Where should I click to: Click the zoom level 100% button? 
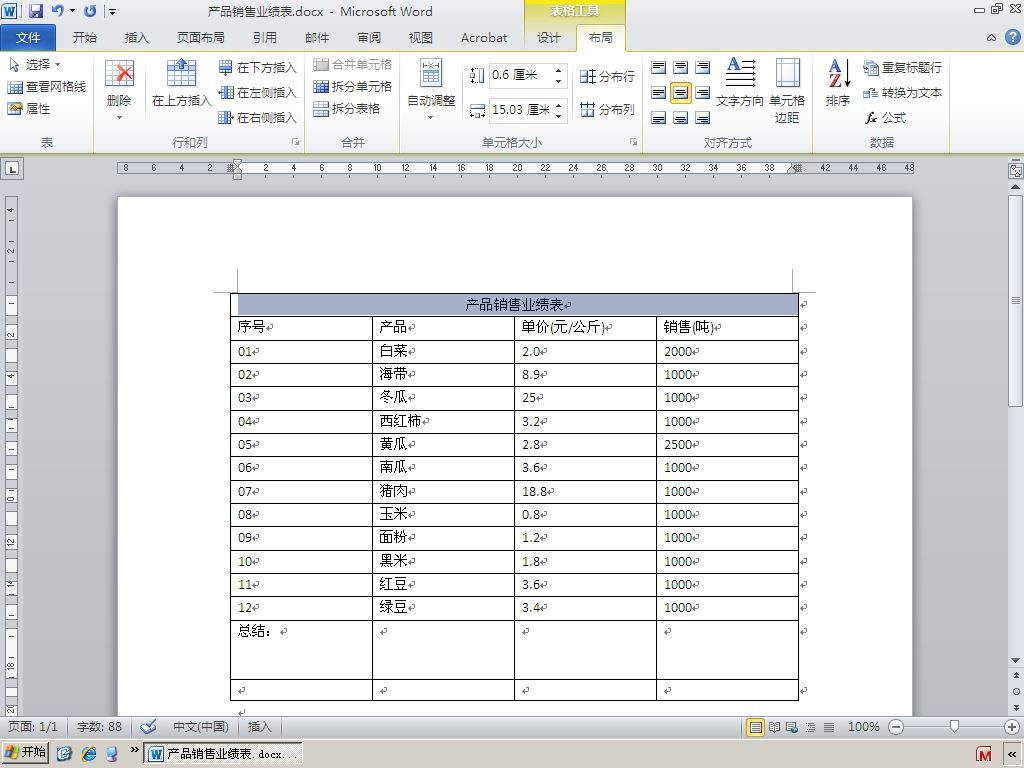(863, 727)
